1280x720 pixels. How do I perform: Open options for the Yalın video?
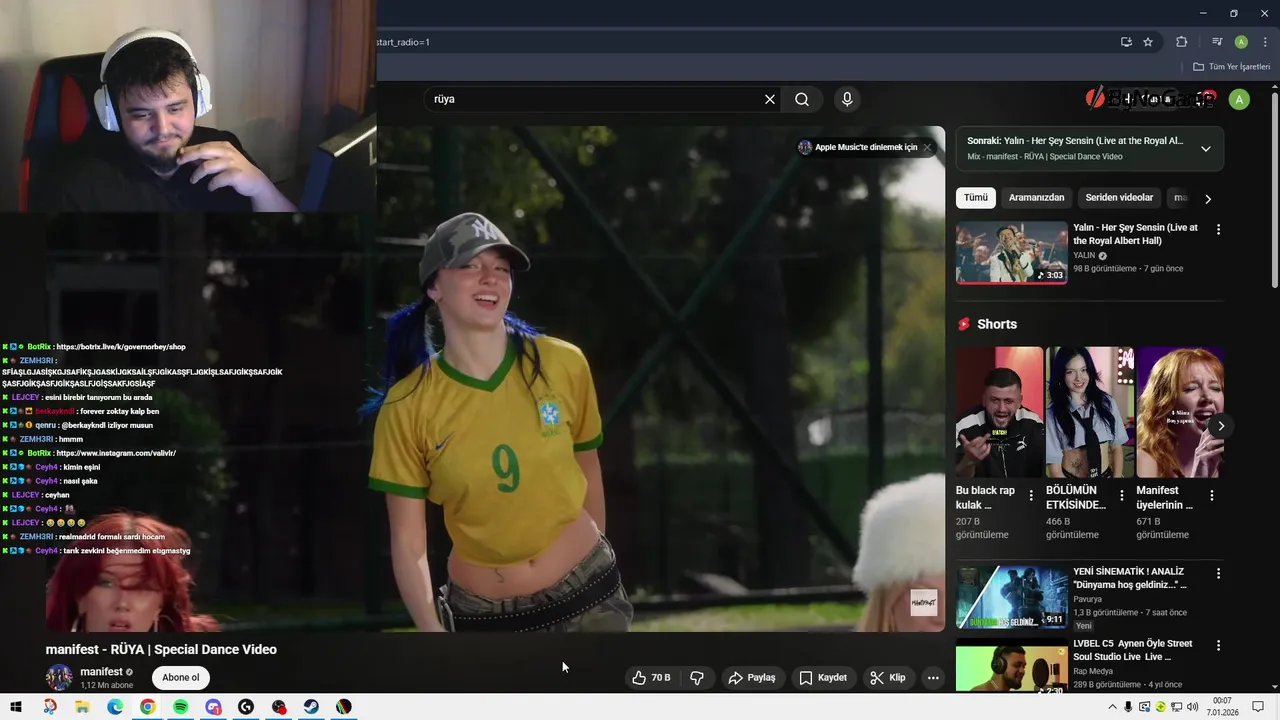[x=1218, y=229]
